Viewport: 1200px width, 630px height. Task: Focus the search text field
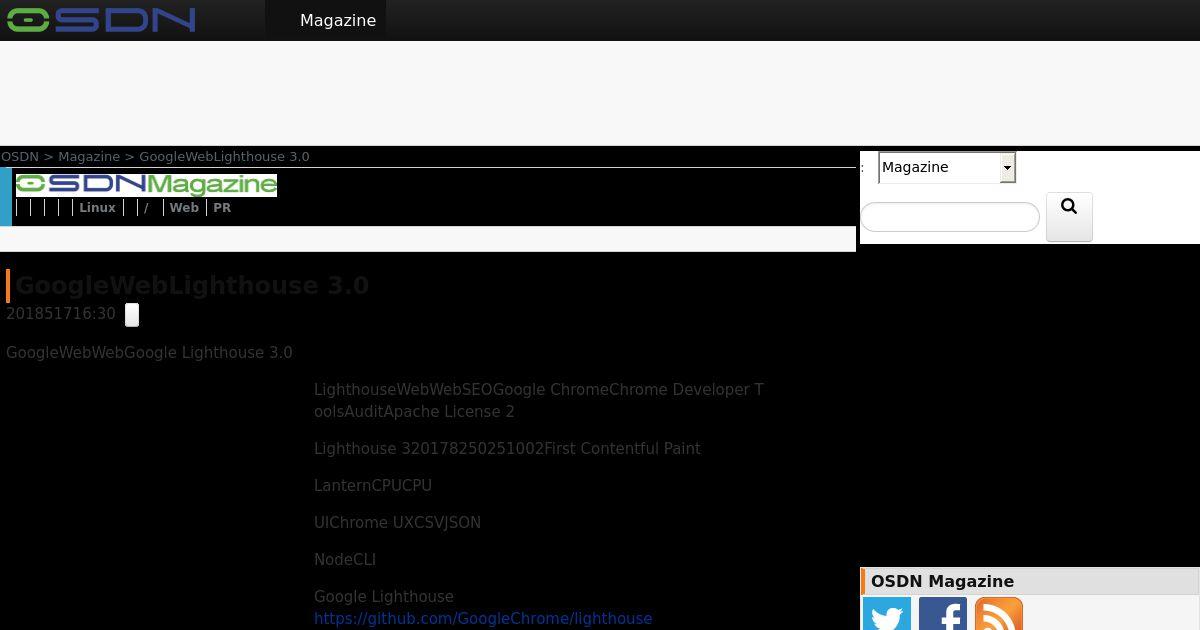tap(950, 217)
